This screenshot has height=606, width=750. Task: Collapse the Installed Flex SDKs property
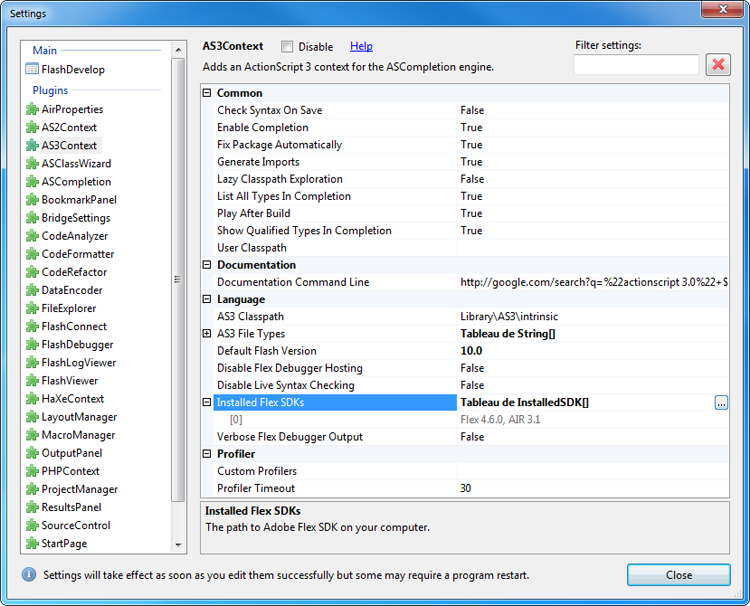(208, 403)
